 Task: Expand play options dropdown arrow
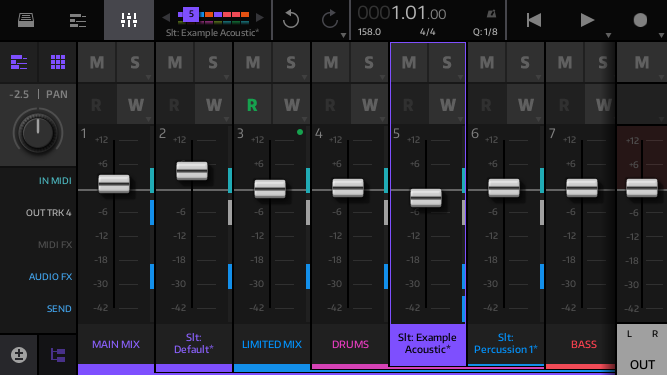coord(608,35)
